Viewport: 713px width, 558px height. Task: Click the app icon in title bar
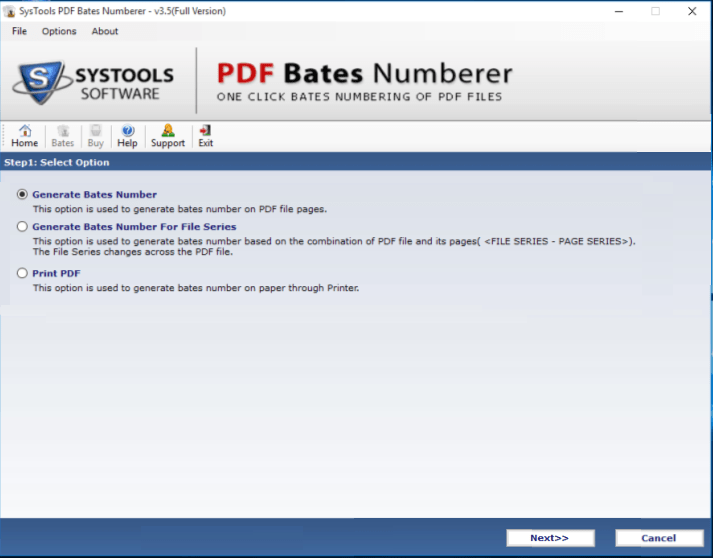[9, 11]
